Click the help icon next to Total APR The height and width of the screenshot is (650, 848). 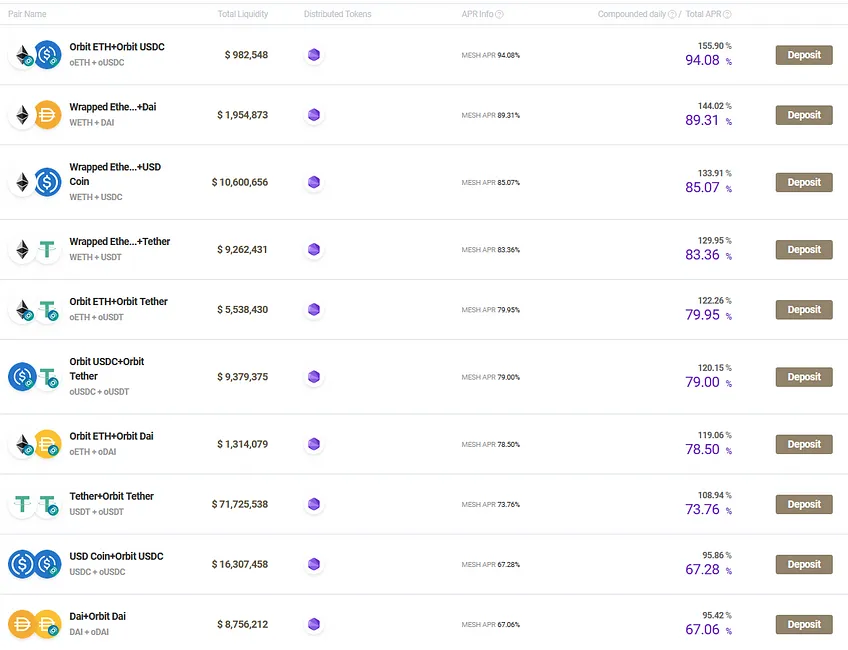727,14
